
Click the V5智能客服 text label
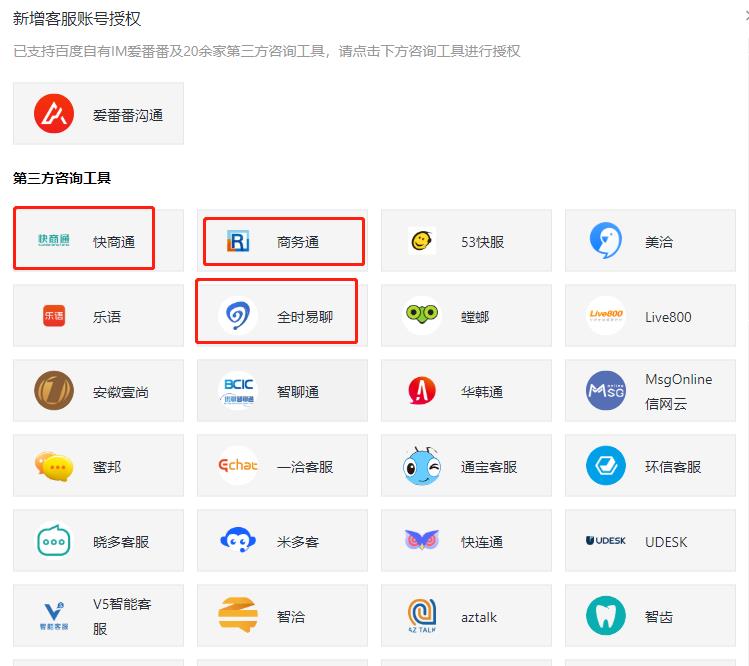point(122,616)
